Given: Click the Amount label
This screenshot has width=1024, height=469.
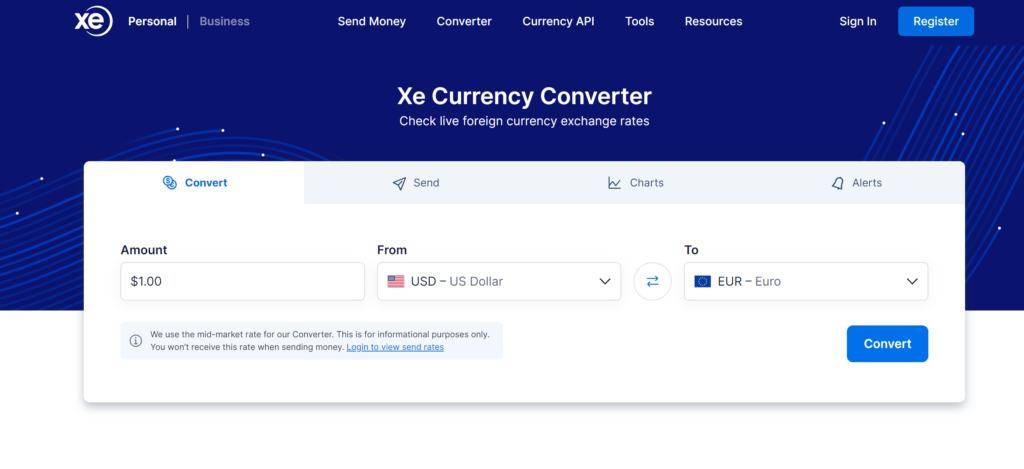Looking at the screenshot, I should point(144,250).
